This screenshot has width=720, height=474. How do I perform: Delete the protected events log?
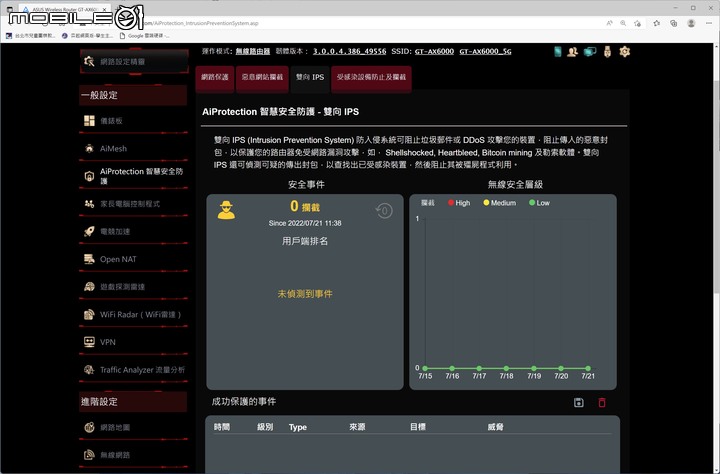pyautogui.click(x=602, y=402)
